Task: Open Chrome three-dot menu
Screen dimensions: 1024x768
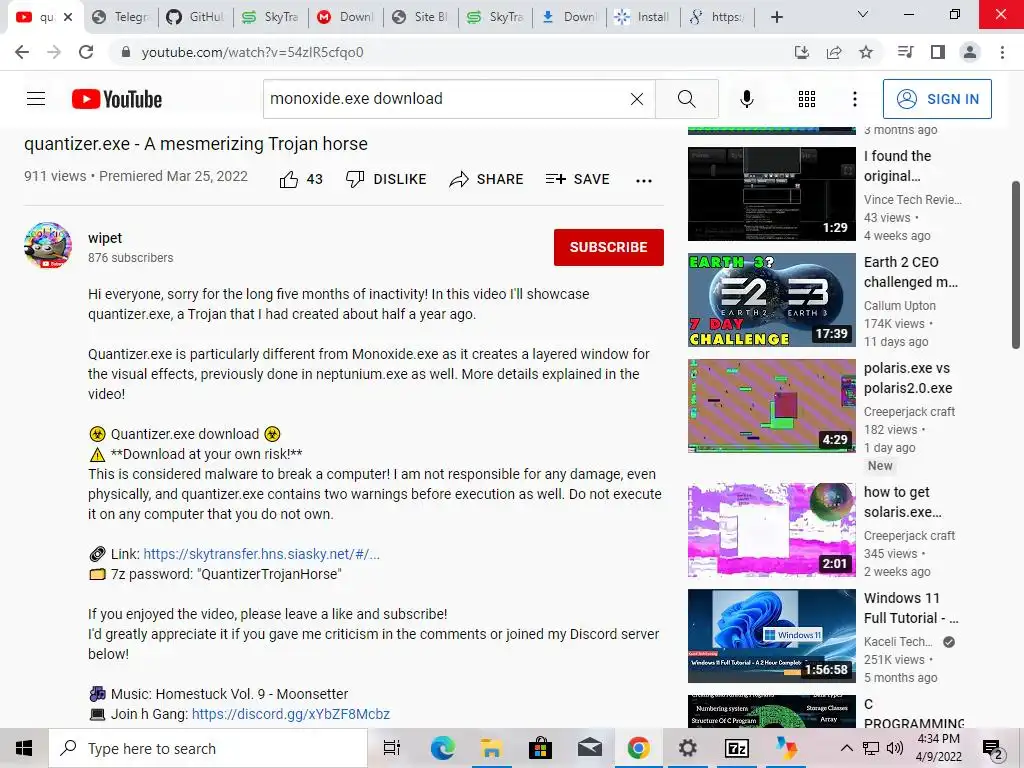Action: coord(1002,52)
